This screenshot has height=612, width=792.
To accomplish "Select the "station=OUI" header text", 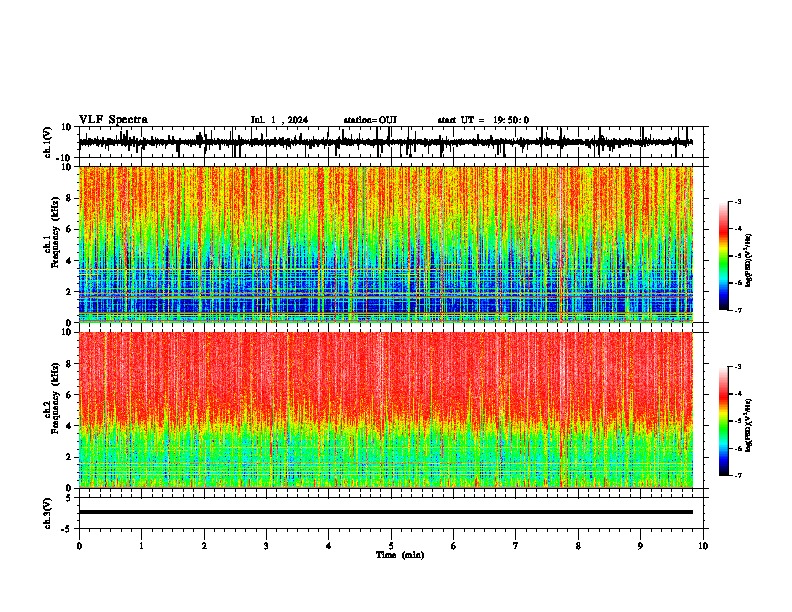I will [370, 120].
